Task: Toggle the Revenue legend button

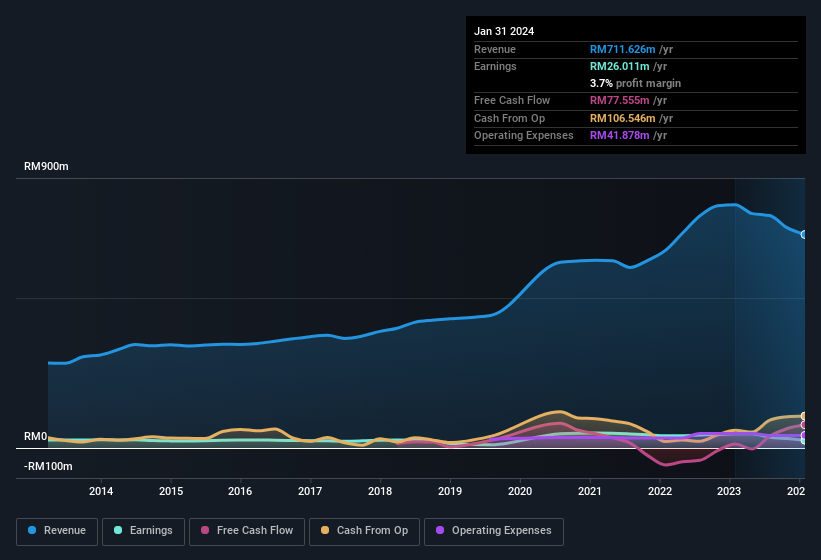Action: (x=57, y=531)
